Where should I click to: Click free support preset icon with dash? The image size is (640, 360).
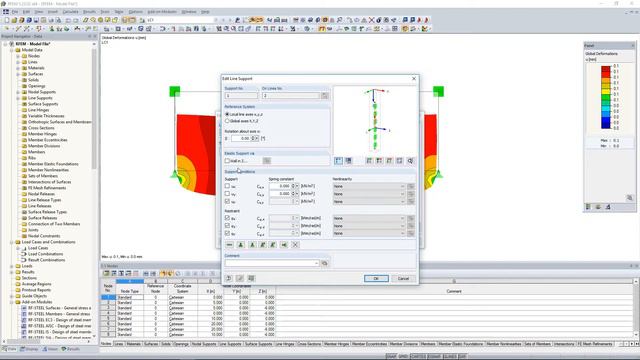[229, 245]
